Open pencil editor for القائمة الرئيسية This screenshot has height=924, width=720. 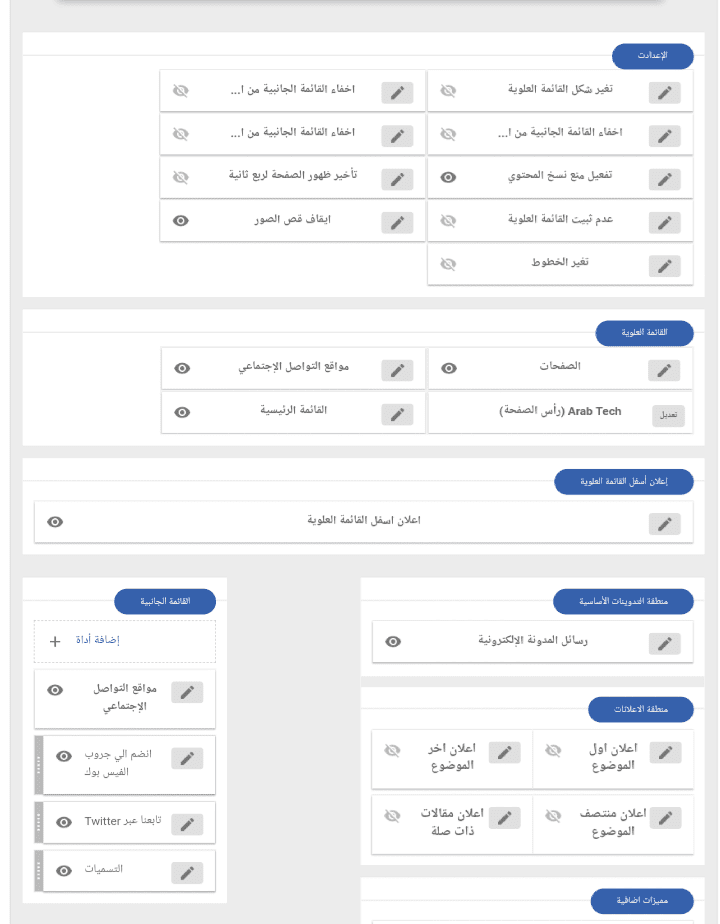[397, 413]
